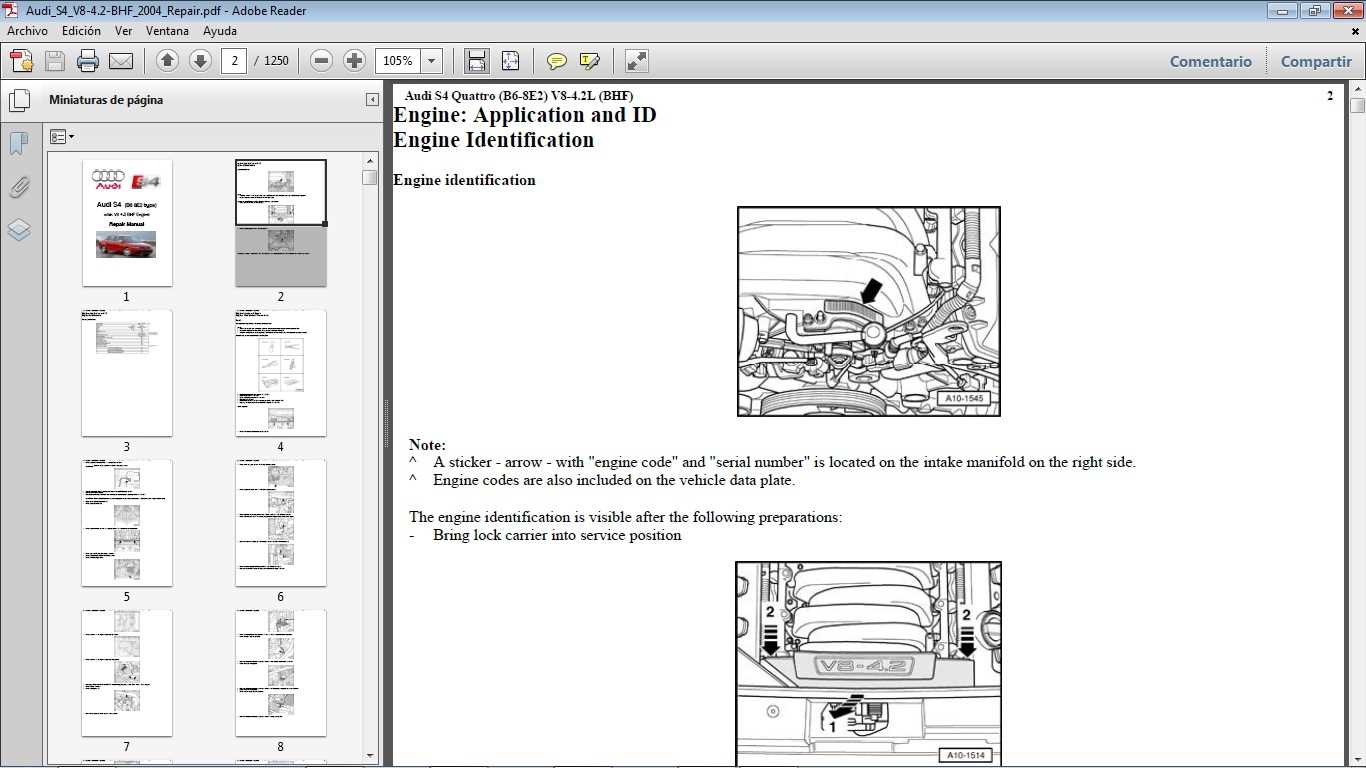Viewport: 1366px width, 768px height.
Task: Click the zoom in plus icon
Action: coord(354,61)
